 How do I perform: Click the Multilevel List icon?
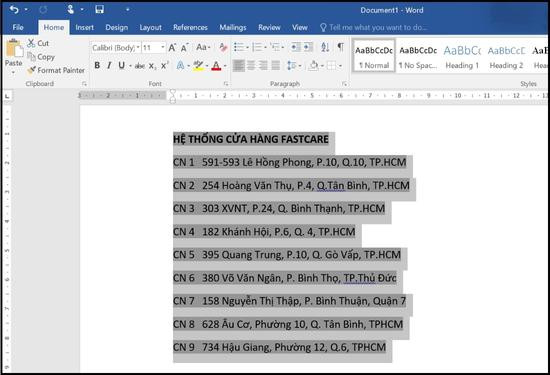pyautogui.click(x=275, y=47)
